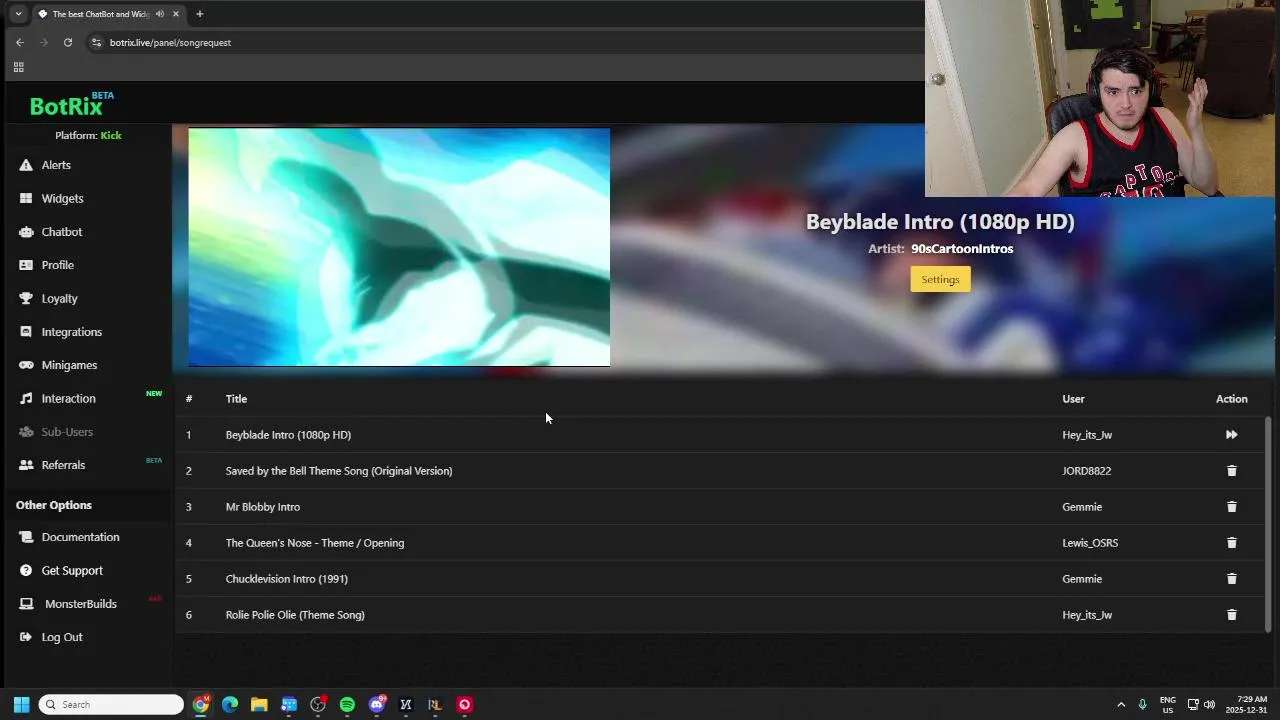Click the Beyblade video thumbnail player

click(399, 247)
